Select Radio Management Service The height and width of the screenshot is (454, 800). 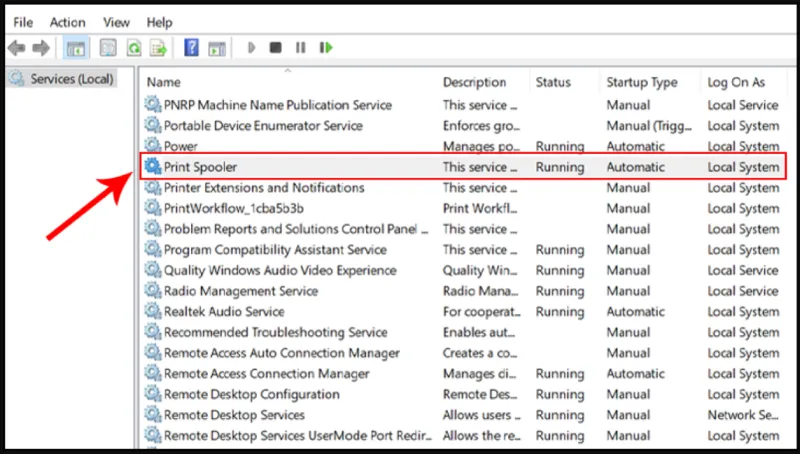[241, 291]
